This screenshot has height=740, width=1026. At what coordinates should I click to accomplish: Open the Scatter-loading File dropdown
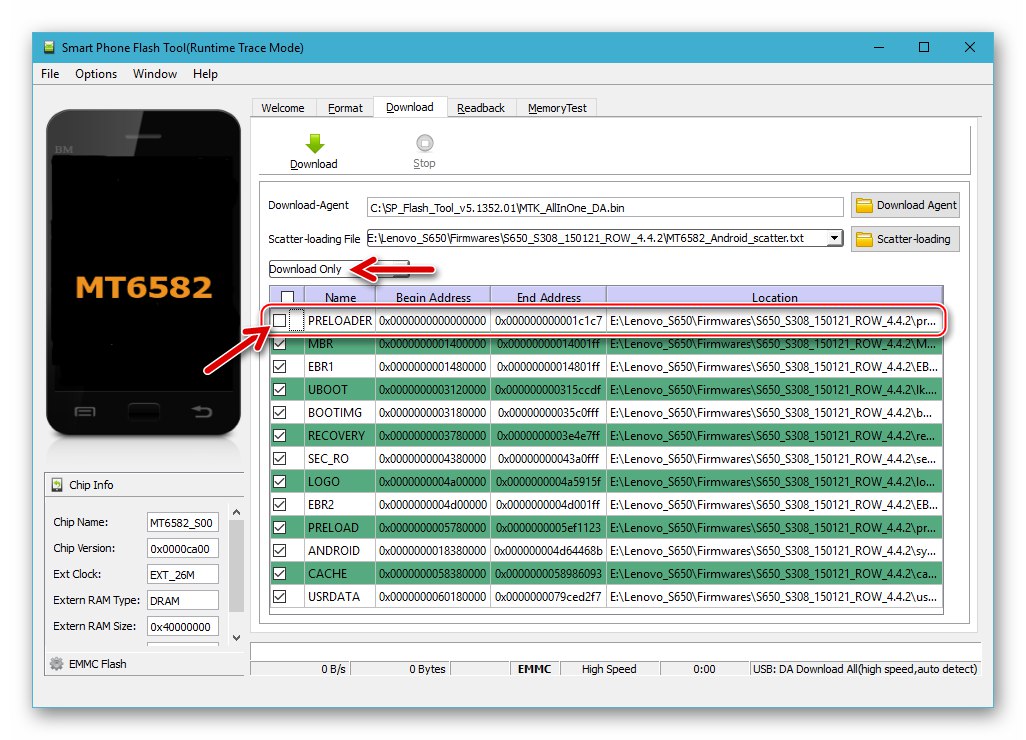(x=833, y=238)
